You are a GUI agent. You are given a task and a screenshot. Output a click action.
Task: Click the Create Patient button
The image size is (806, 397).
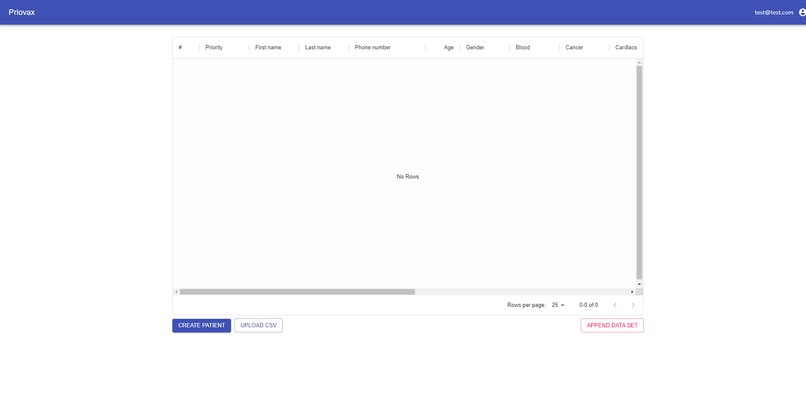point(202,326)
